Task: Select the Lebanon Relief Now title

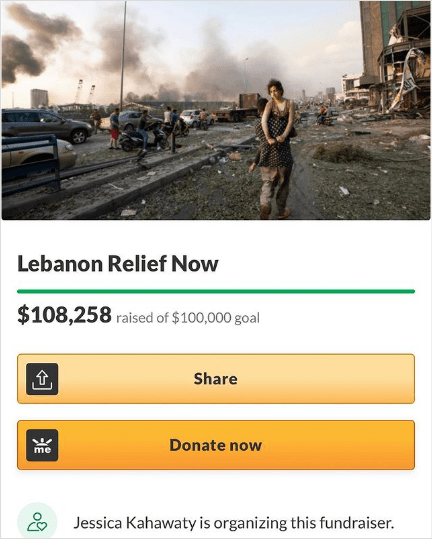Action: (118, 264)
